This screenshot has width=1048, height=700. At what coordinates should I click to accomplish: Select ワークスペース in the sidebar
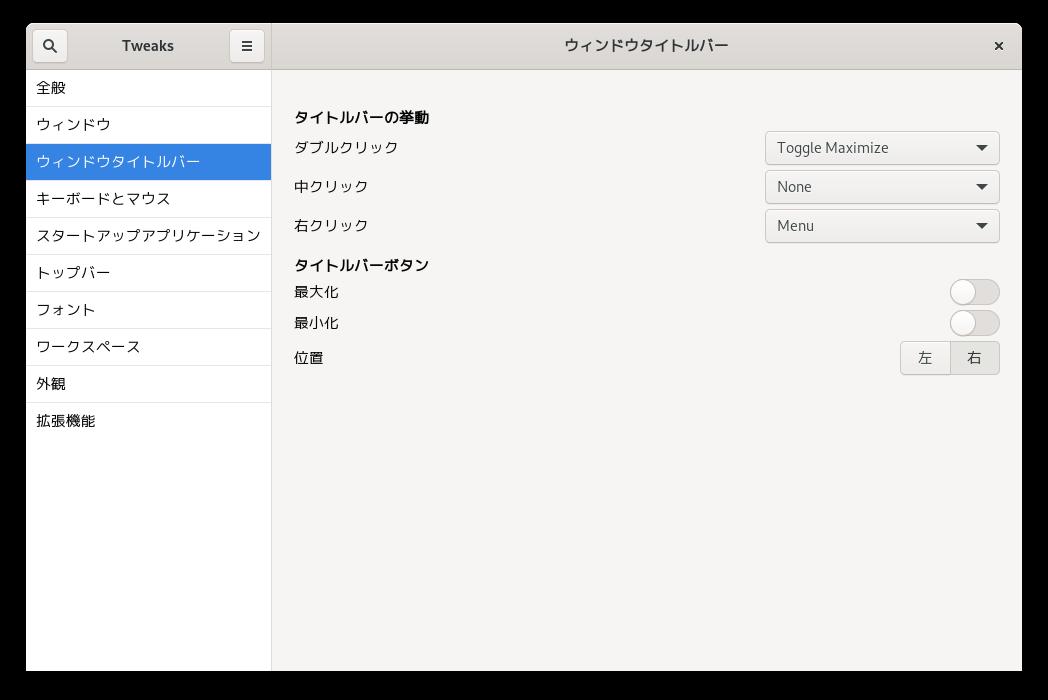pyautogui.click(x=148, y=347)
